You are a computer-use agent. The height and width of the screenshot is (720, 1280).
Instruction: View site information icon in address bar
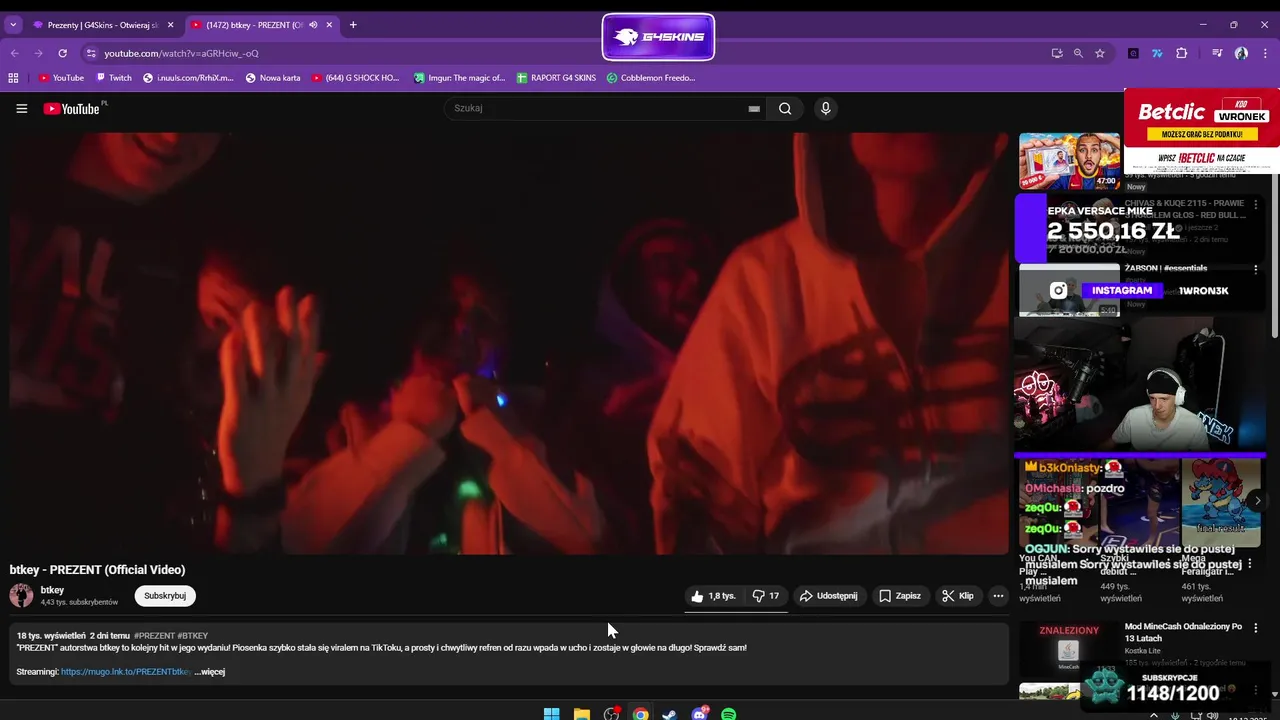tap(91, 53)
